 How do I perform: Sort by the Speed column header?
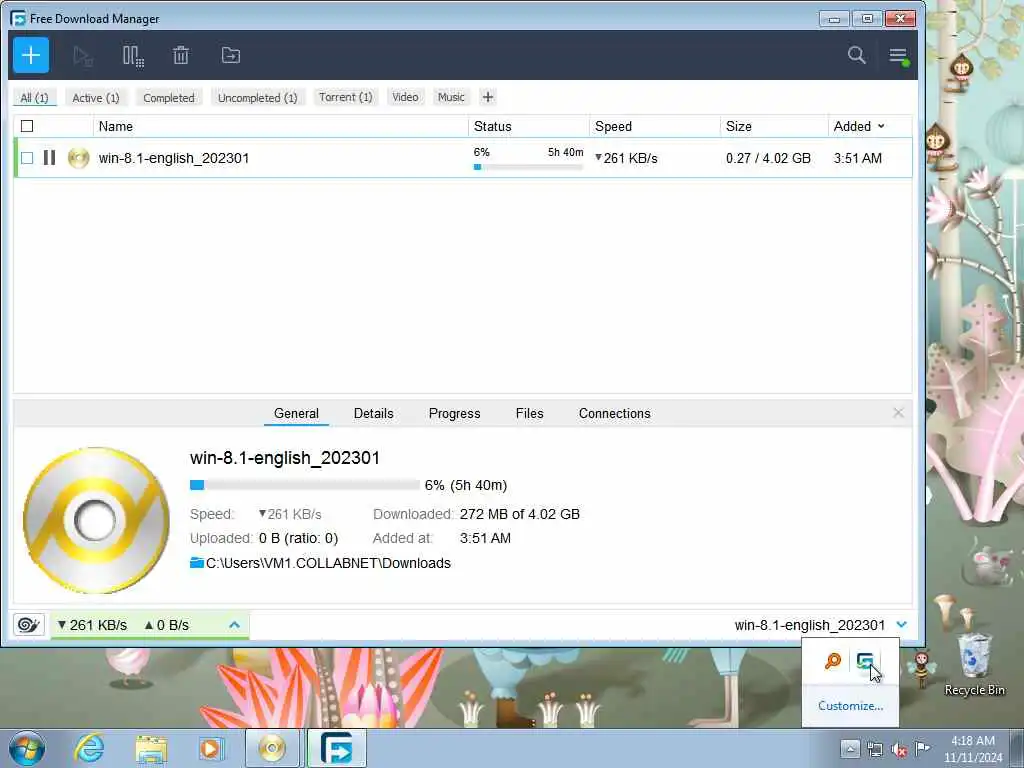coord(655,126)
